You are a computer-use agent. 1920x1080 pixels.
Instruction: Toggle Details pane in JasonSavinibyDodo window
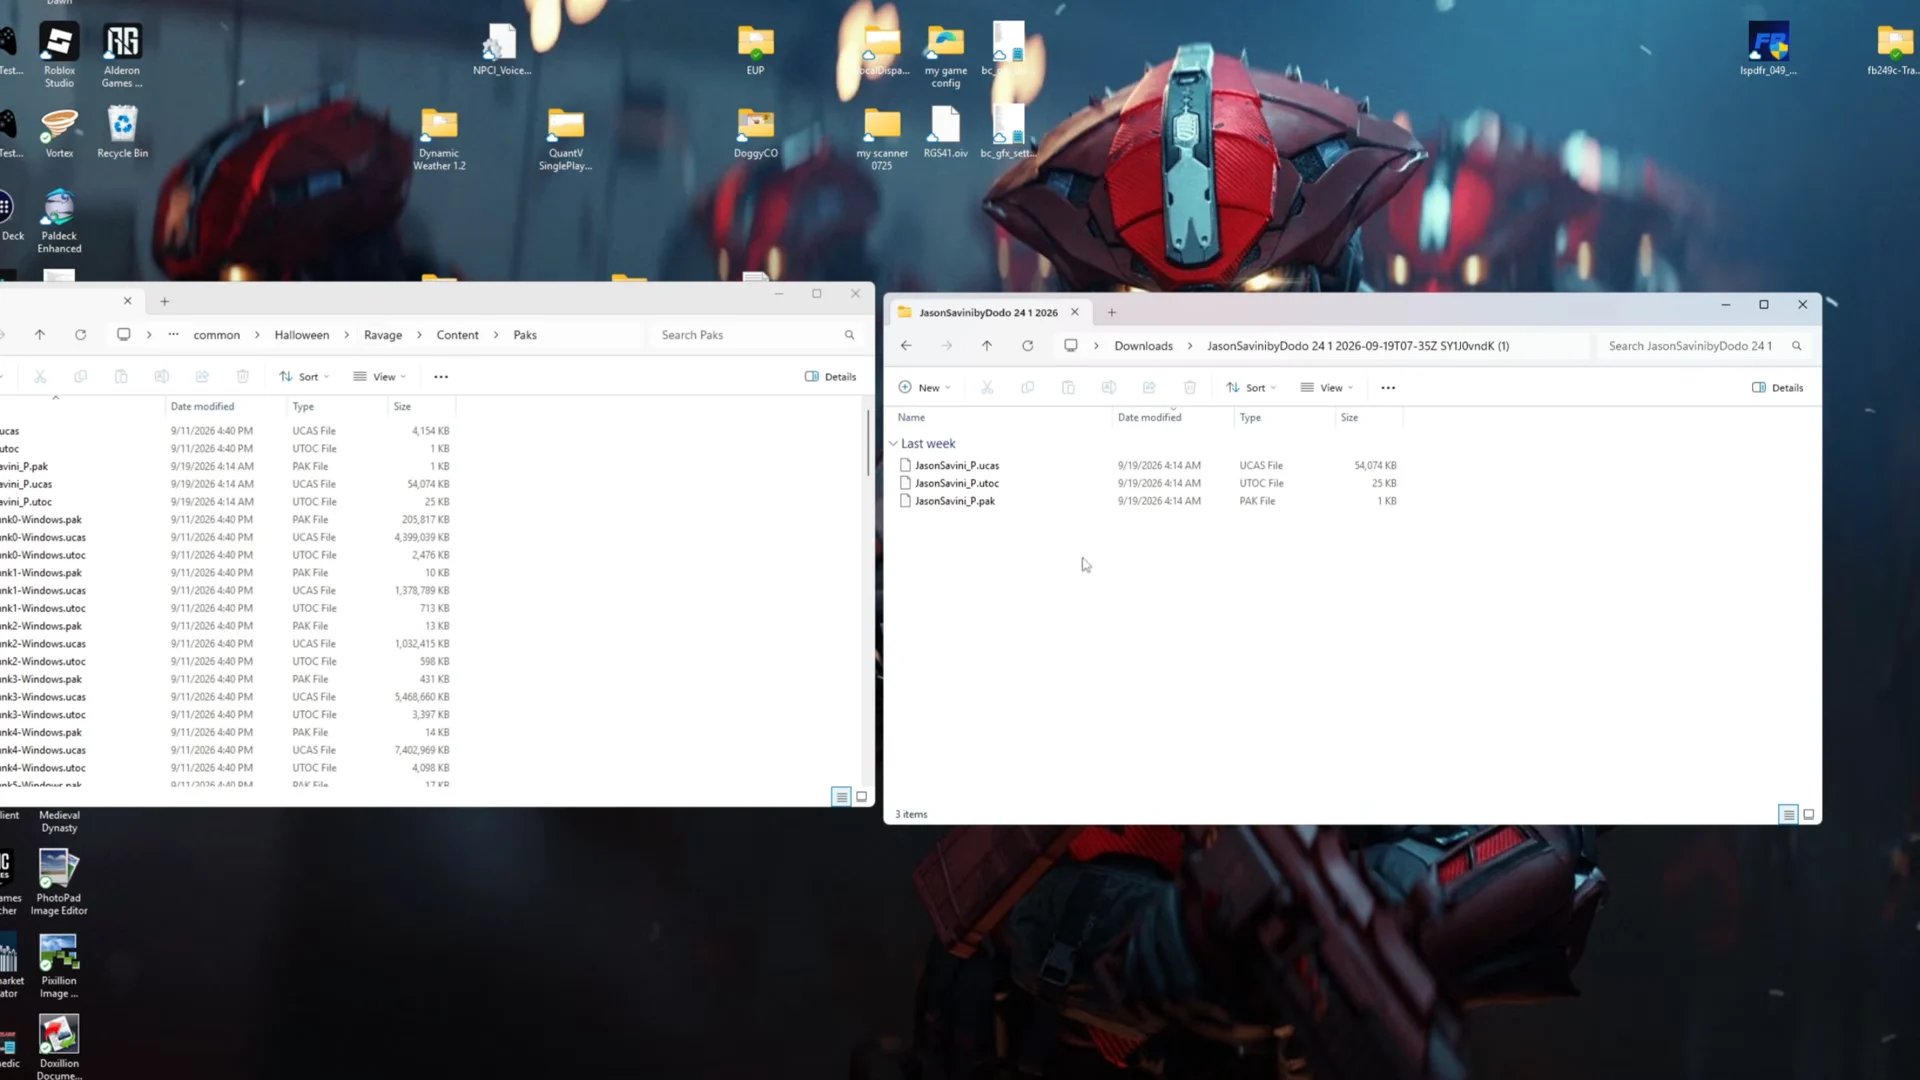click(1777, 388)
